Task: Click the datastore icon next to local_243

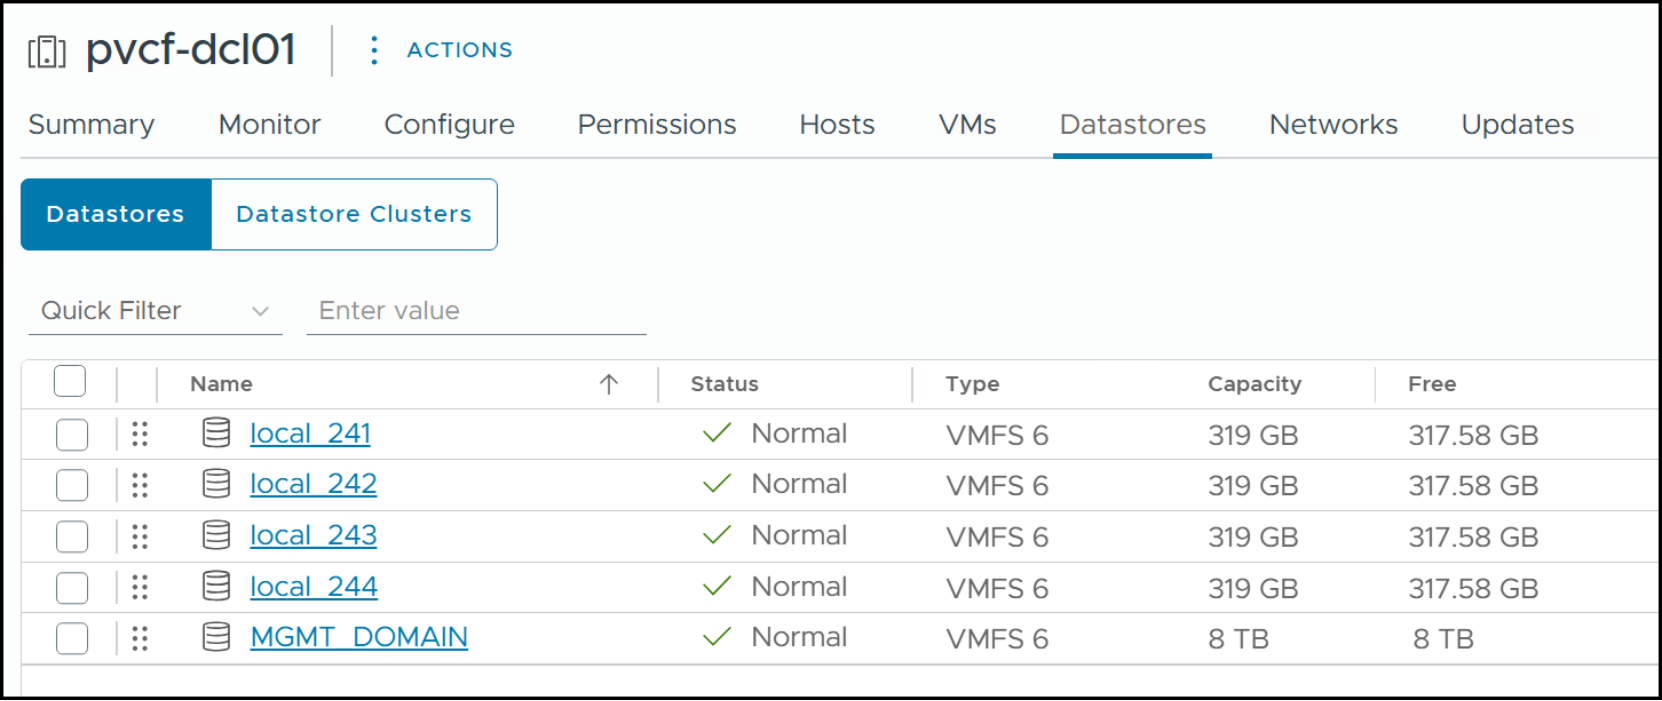Action: tap(217, 535)
